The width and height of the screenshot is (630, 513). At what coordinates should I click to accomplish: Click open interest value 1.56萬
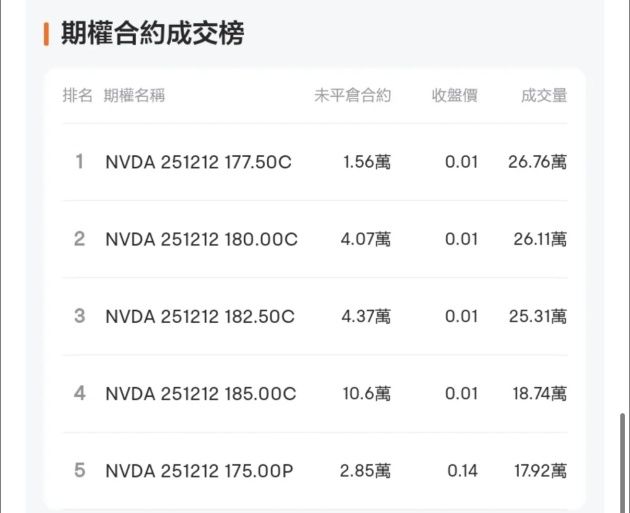367,162
